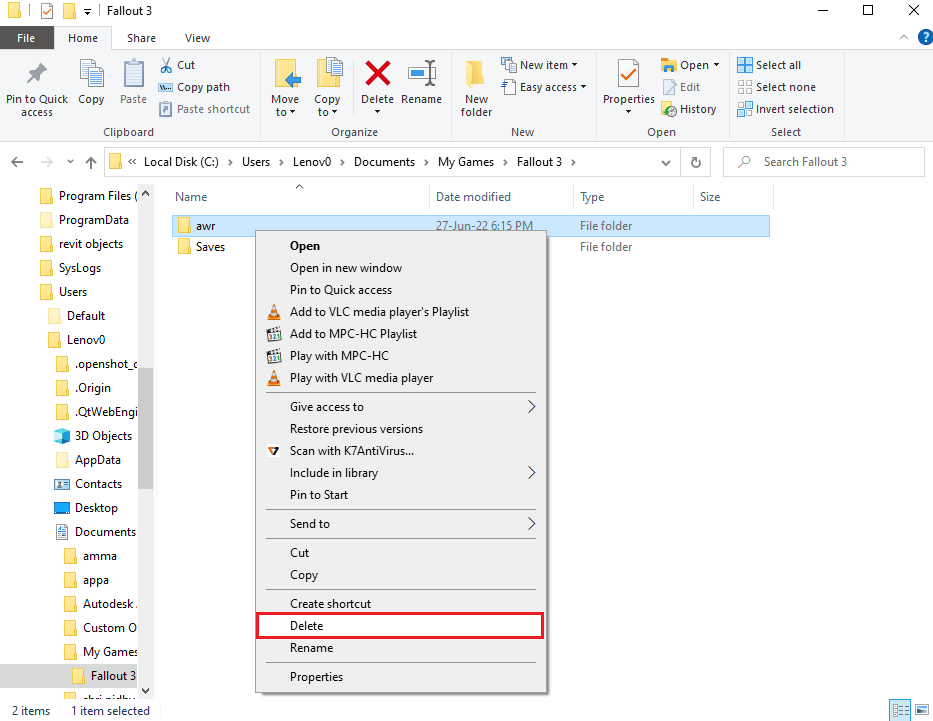Image resolution: width=933 pixels, height=721 pixels.
Task: Click the Properties checkmark in title bar
Action: (x=47, y=11)
